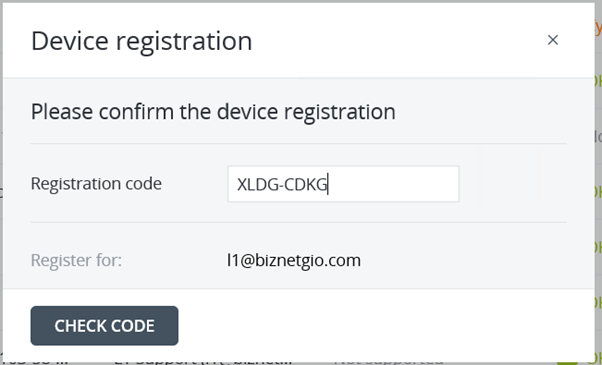Viewport: 602px width, 365px height.
Task: Click the Please confirm the device registration heading
Action: click(213, 112)
